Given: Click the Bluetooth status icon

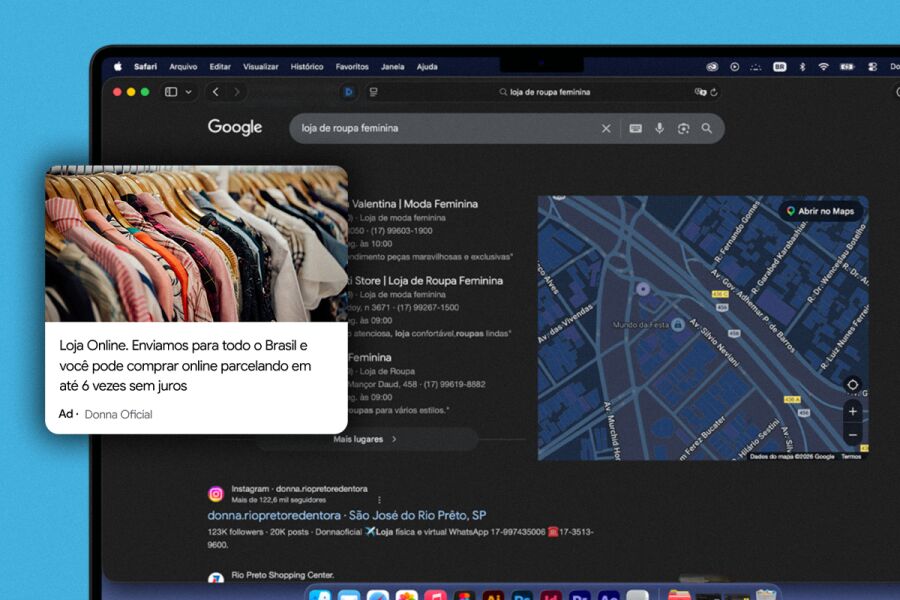Looking at the screenshot, I should 802,67.
